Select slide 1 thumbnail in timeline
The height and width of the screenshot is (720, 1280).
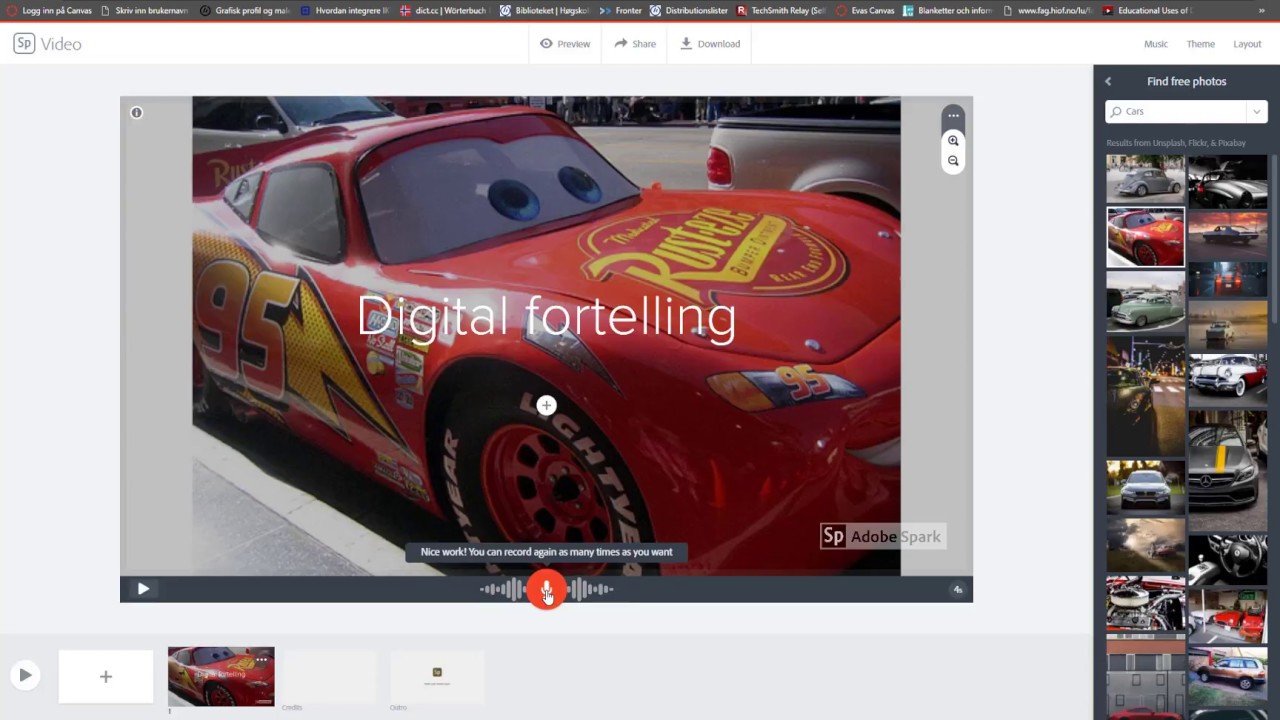(x=221, y=677)
